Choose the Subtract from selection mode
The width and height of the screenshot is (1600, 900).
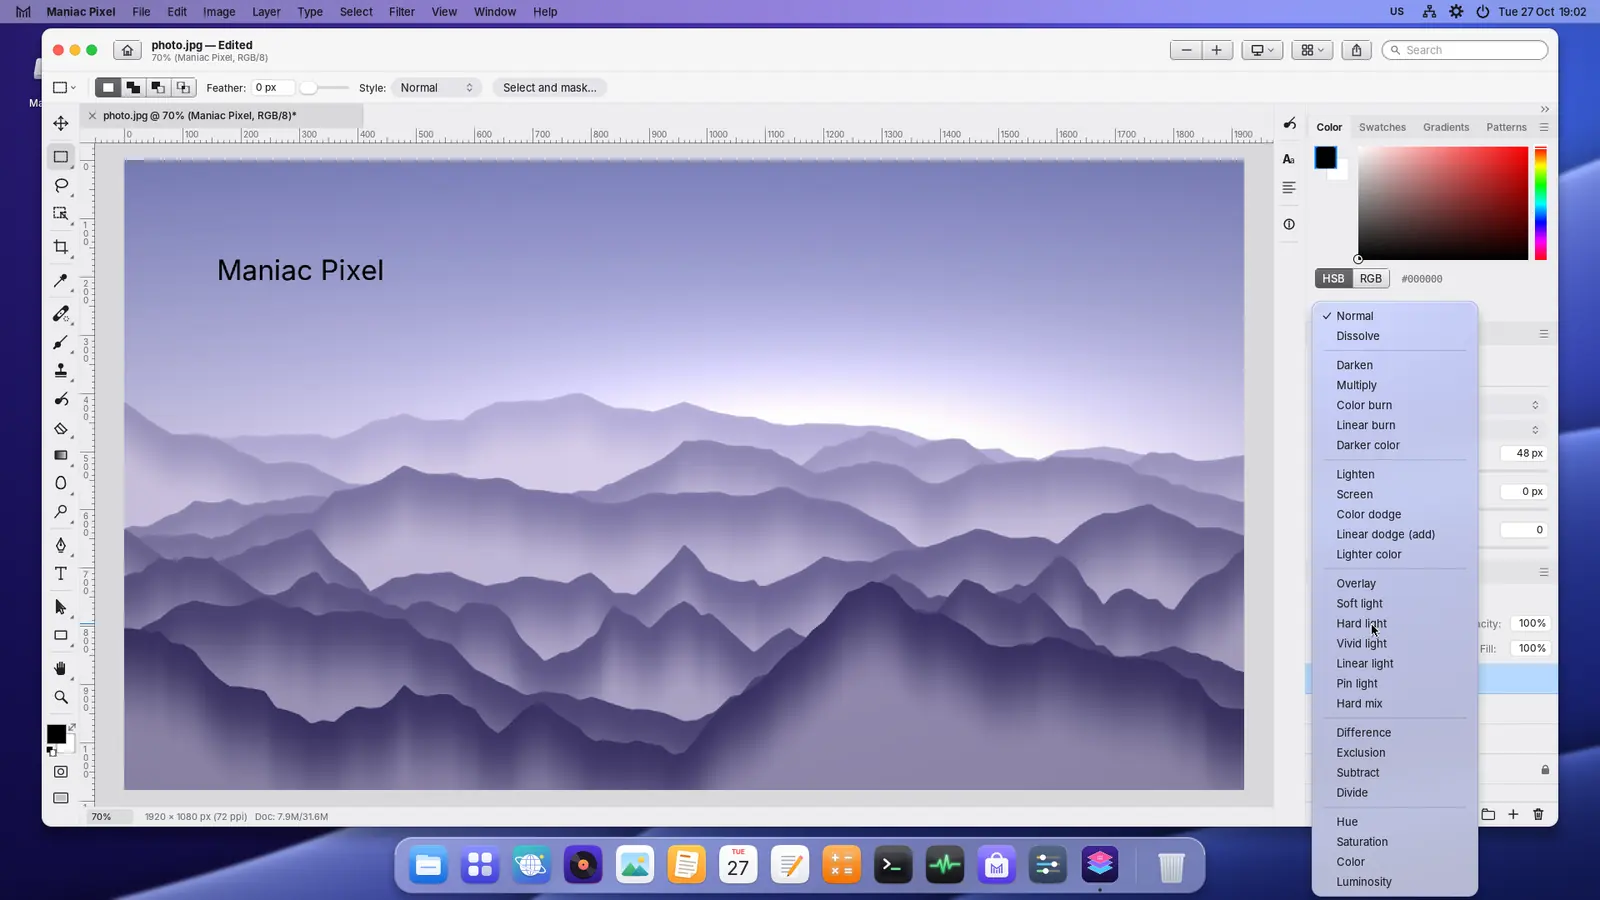pyautogui.click(x=158, y=88)
